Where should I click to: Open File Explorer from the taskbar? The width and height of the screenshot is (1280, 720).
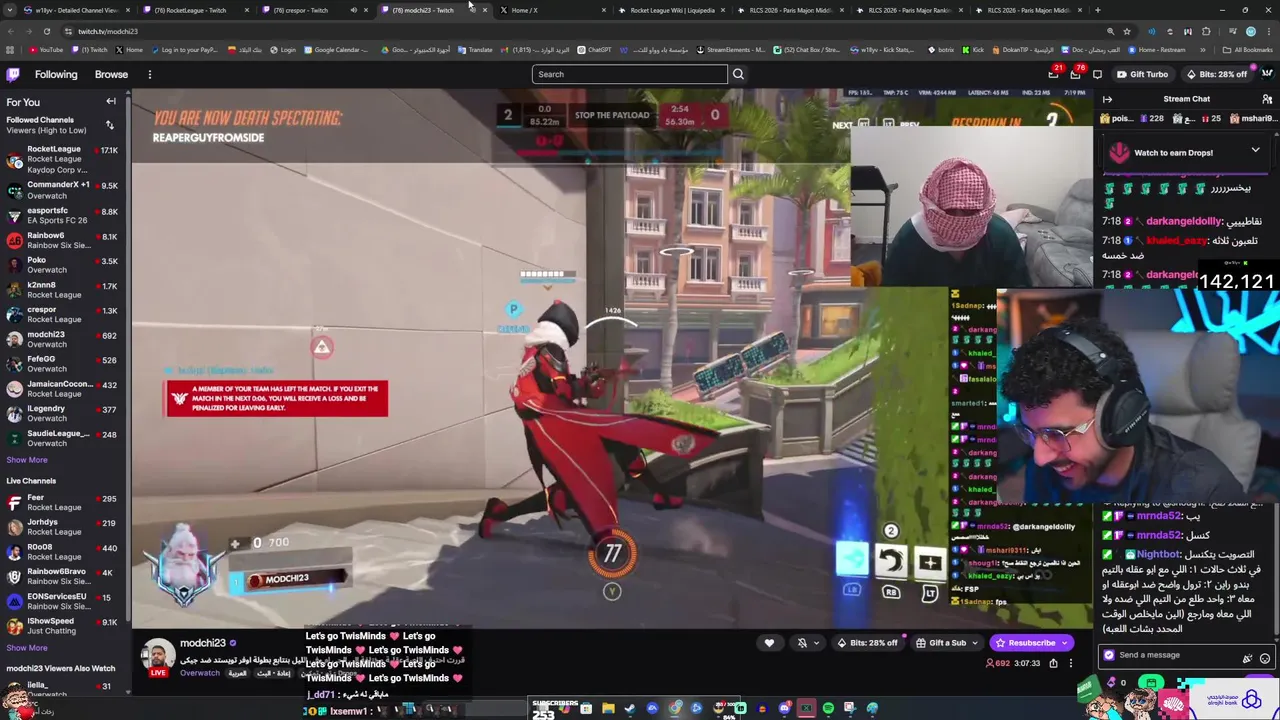(x=608, y=709)
